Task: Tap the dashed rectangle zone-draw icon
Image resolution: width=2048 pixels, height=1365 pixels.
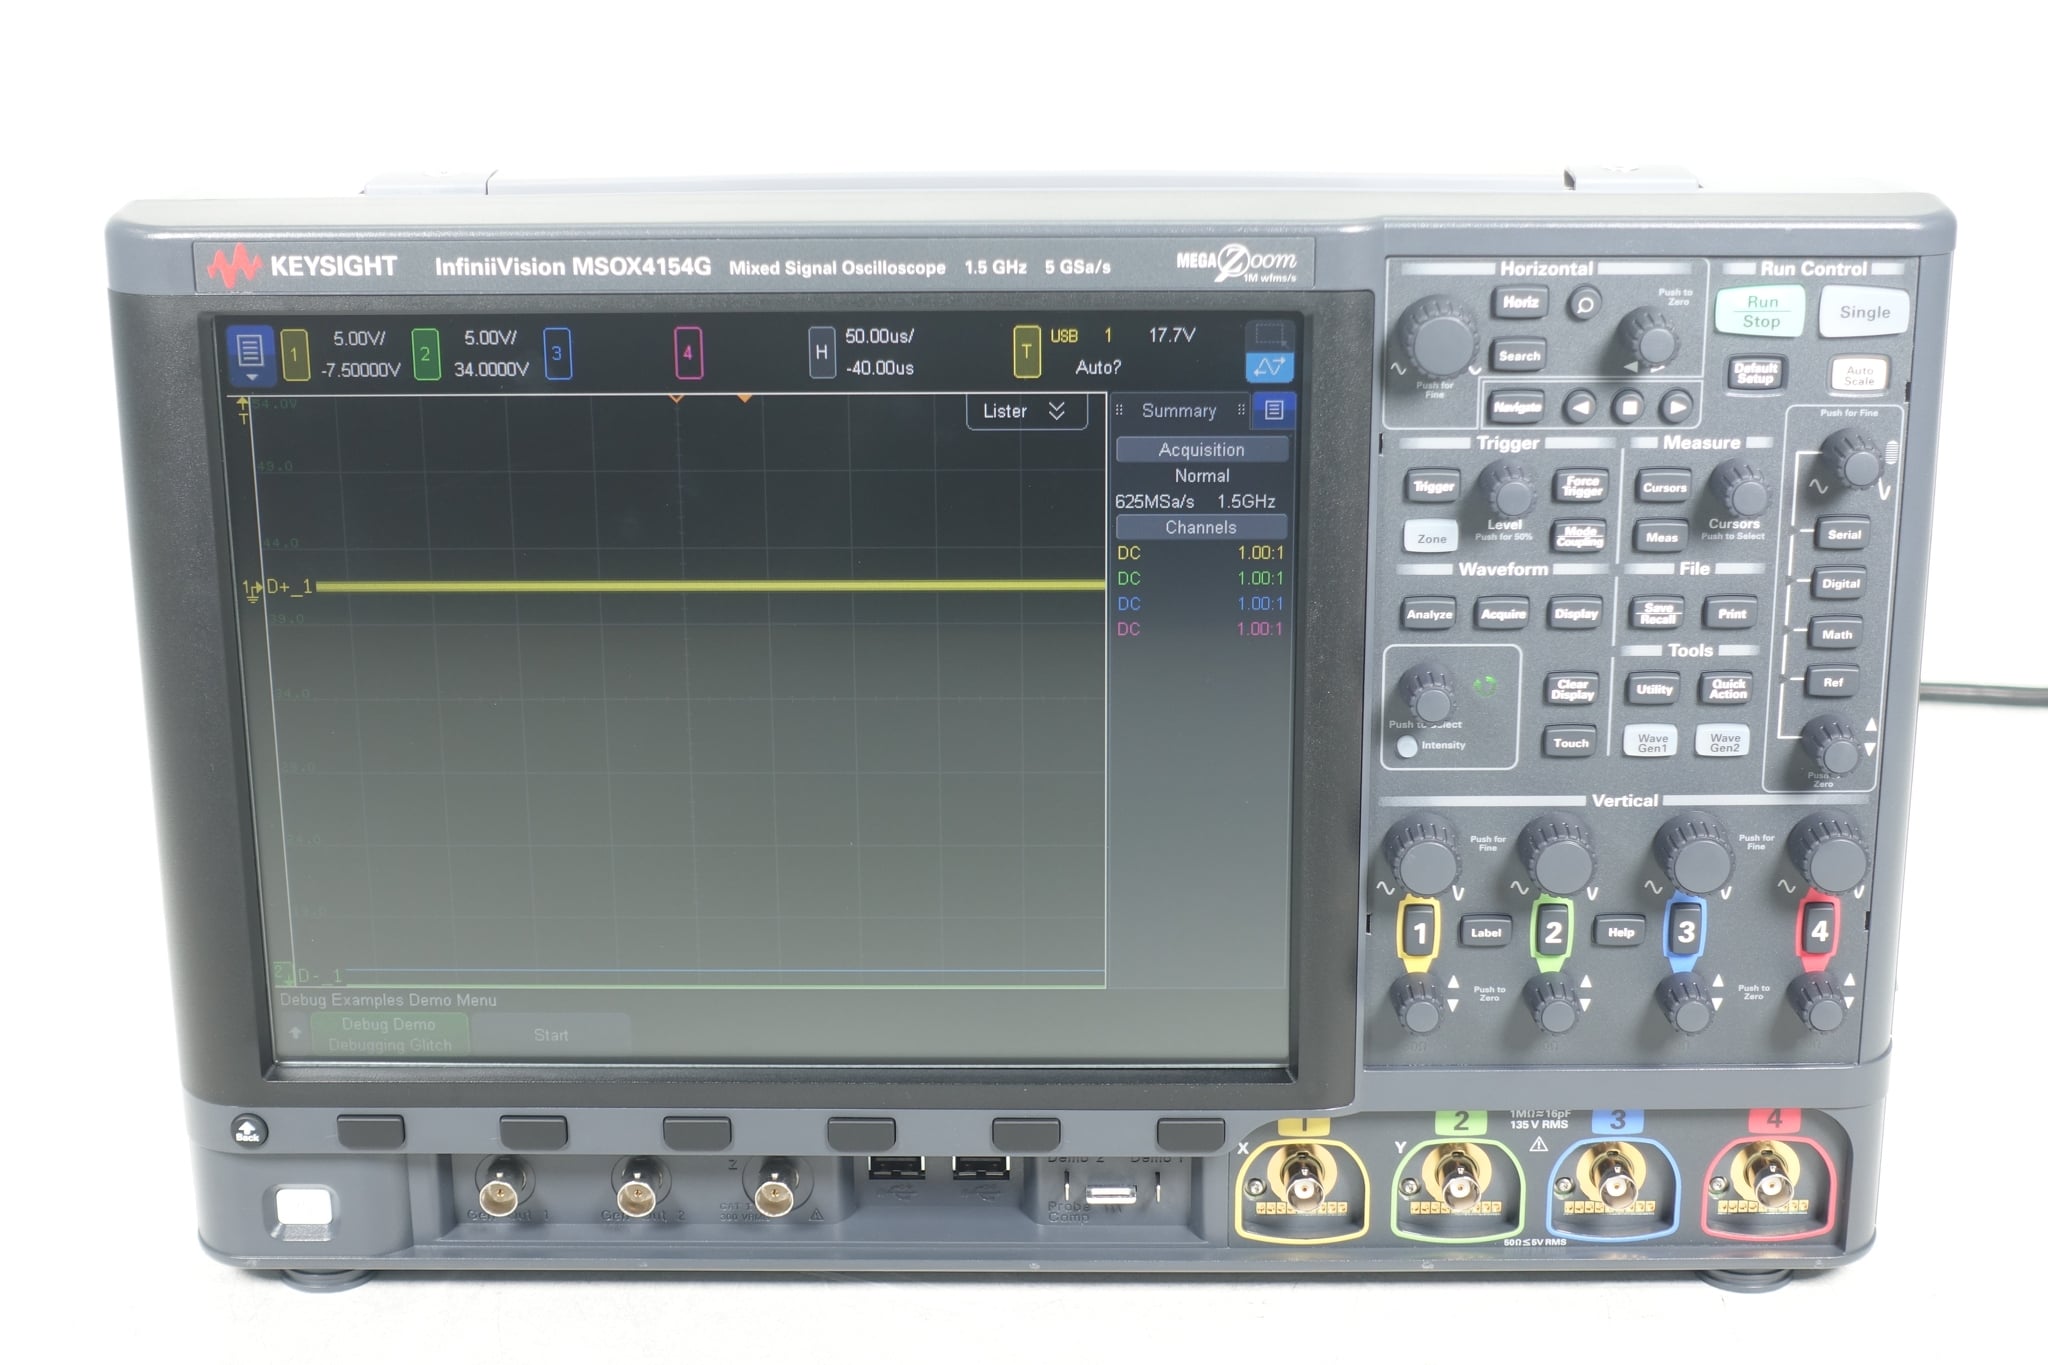Action: [1270, 334]
